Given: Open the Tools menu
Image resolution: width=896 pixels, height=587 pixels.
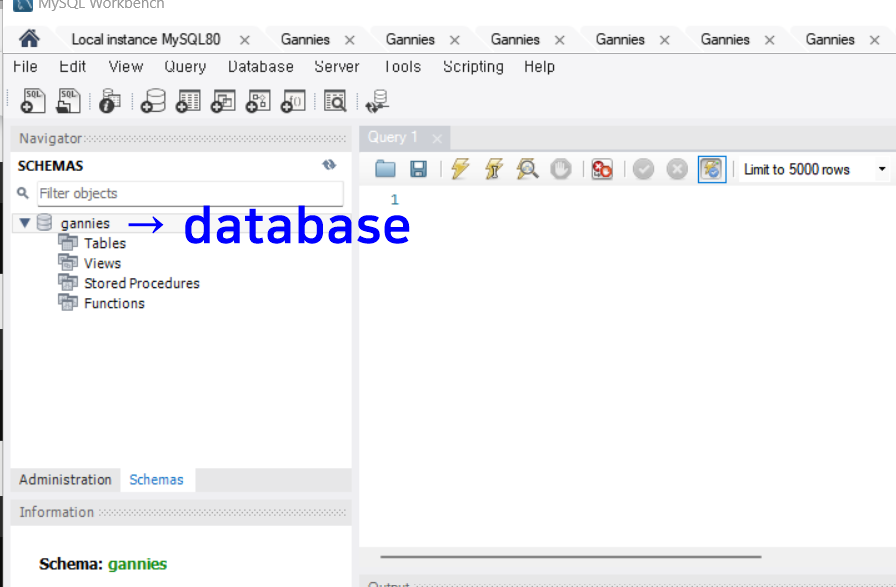Looking at the screenshot, I should tap(402, 67).
